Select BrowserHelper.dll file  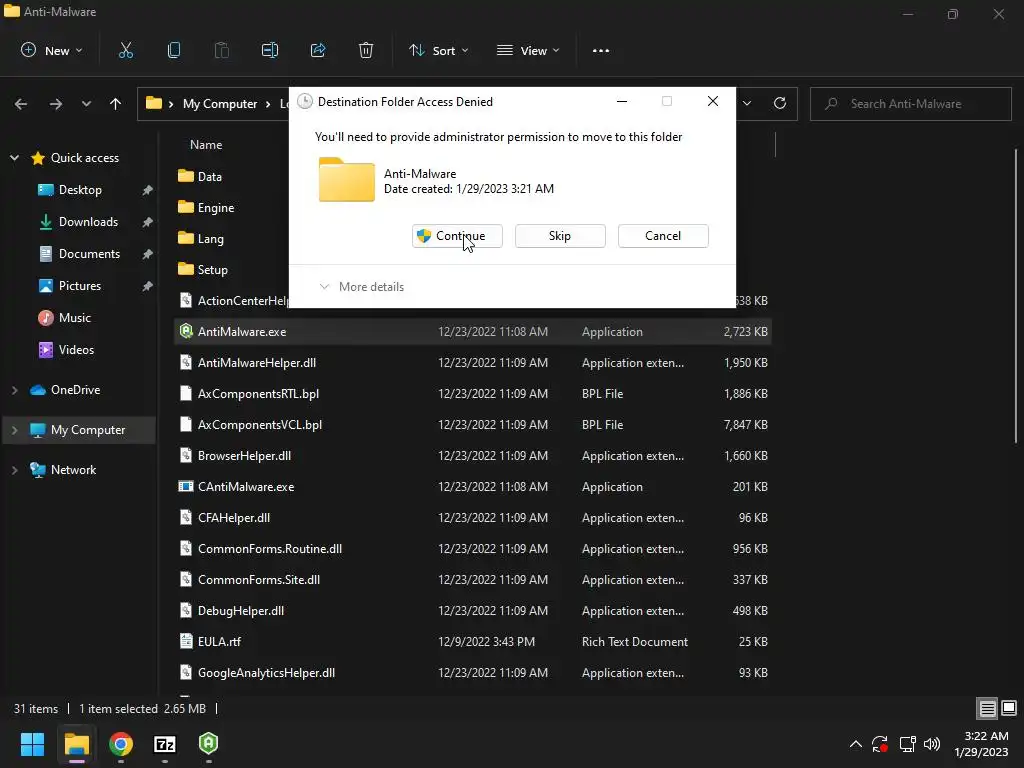click(x=473, y=456)
